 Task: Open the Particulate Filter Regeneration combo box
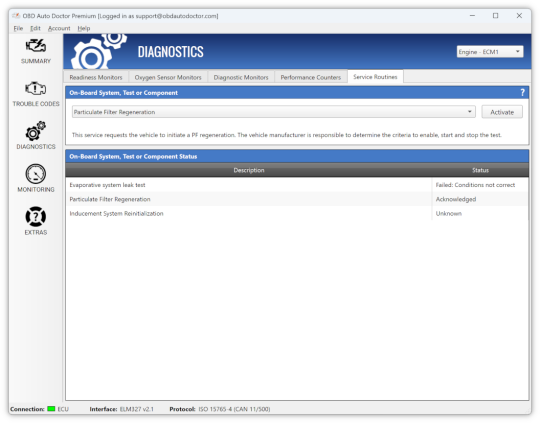click(273, 112)
